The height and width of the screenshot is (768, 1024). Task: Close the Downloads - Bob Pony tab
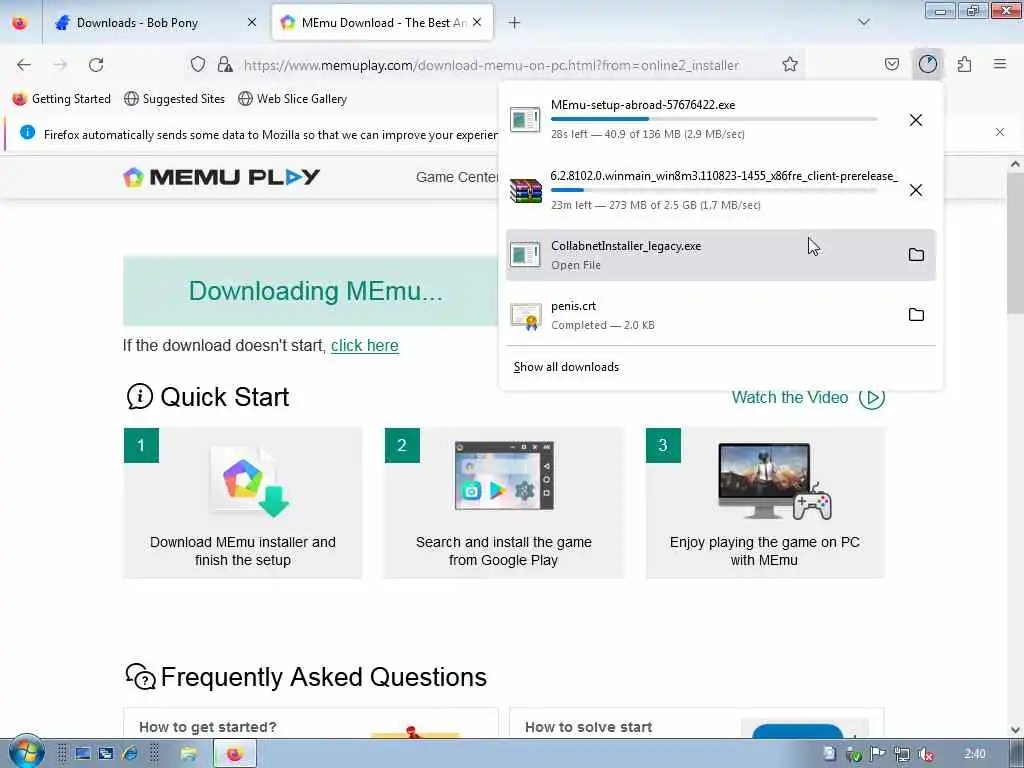(x=251, y=22)
